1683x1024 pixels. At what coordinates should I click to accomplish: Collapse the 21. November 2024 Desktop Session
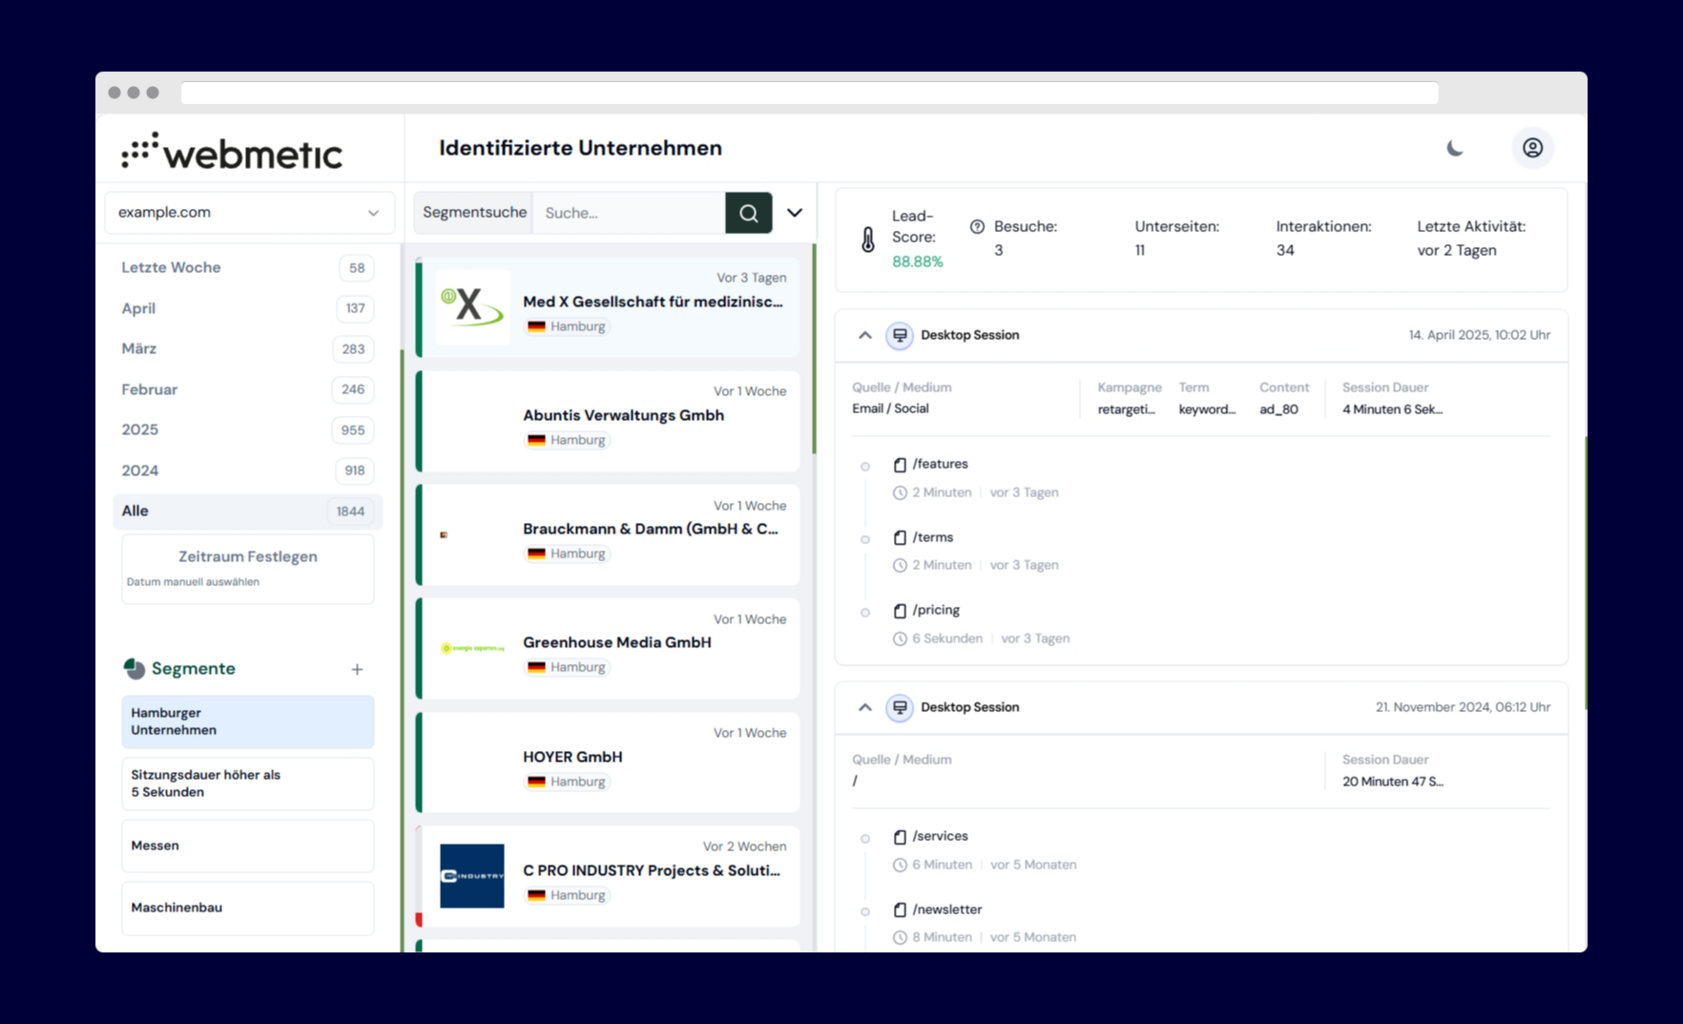(865, 707)
